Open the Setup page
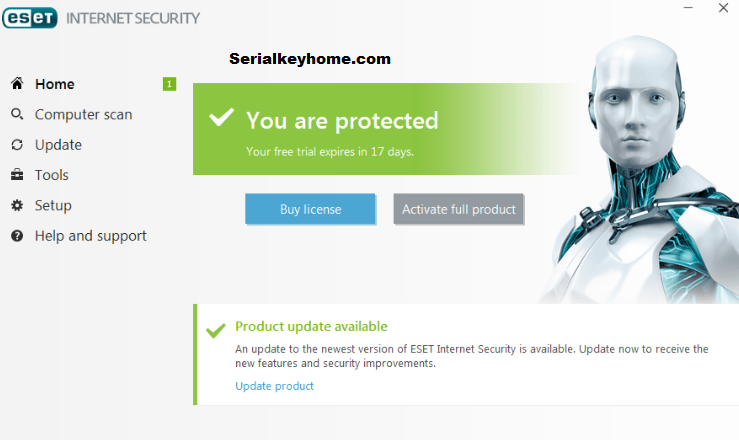 point(53,205)
